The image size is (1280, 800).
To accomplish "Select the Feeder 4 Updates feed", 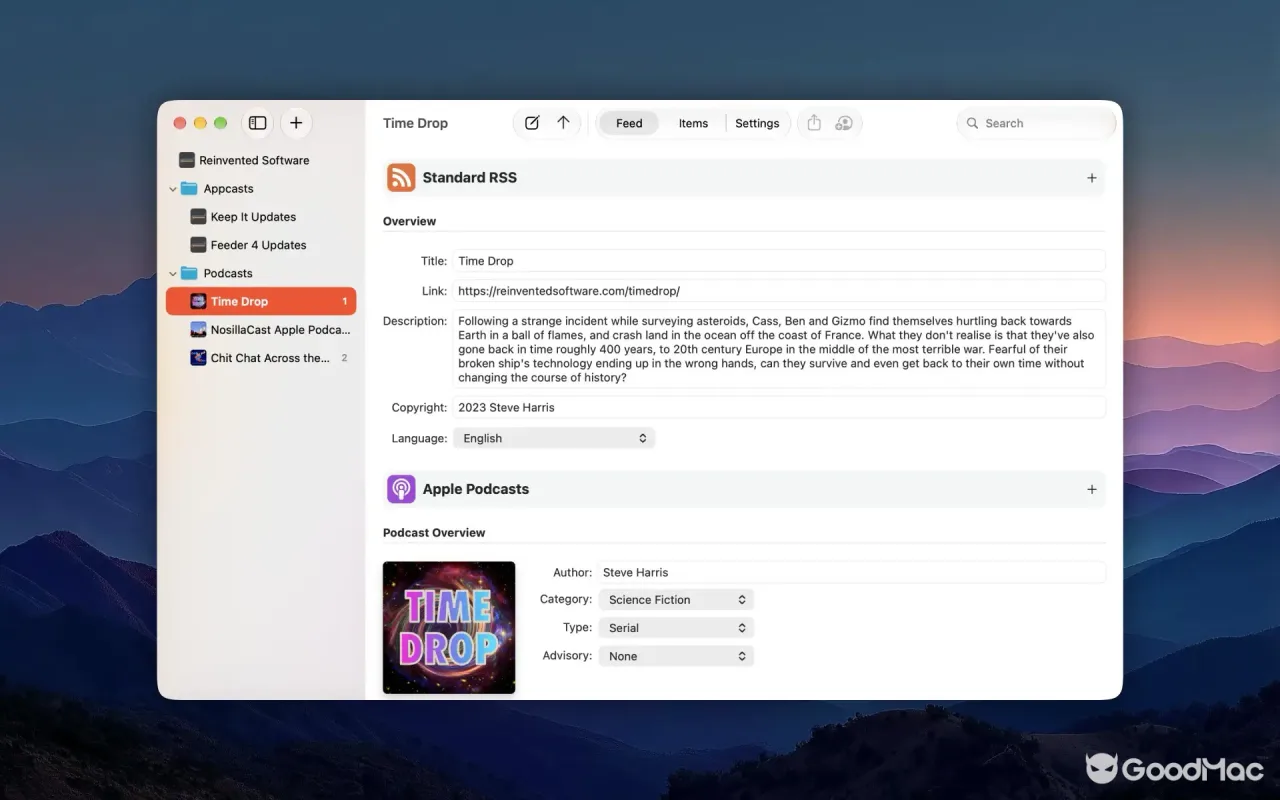I will coord(261,245).
